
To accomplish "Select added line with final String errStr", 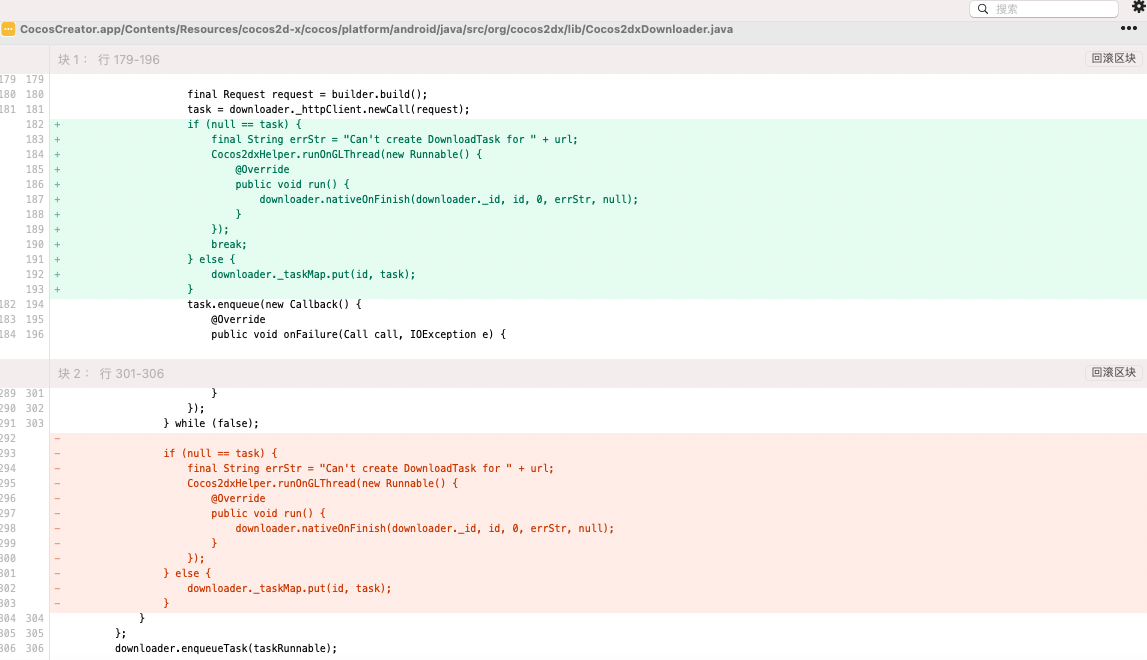I will 394,140.
